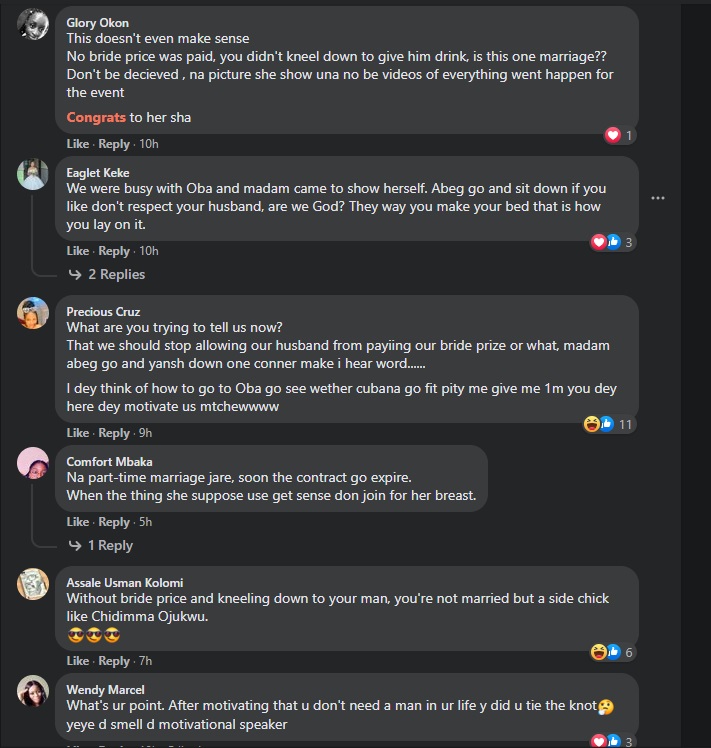Like Comfort Mbaka's comment
Screen dimensions: 711x748
coord(78,522)
